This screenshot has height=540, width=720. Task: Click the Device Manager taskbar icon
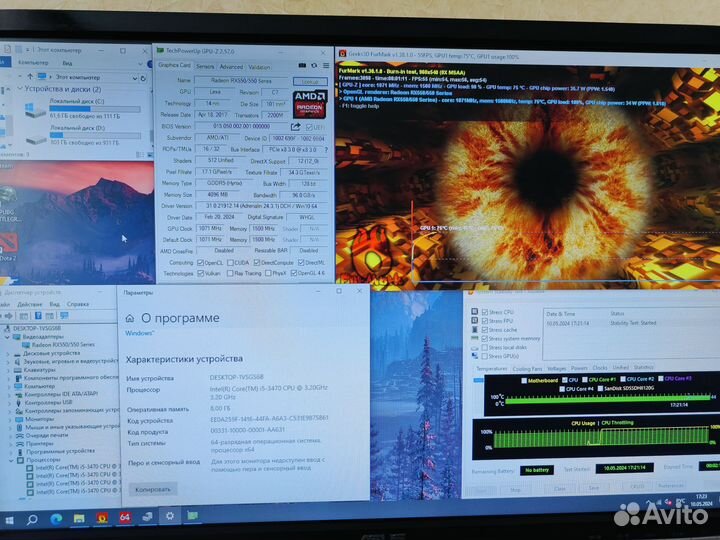(x=147, y=517)
